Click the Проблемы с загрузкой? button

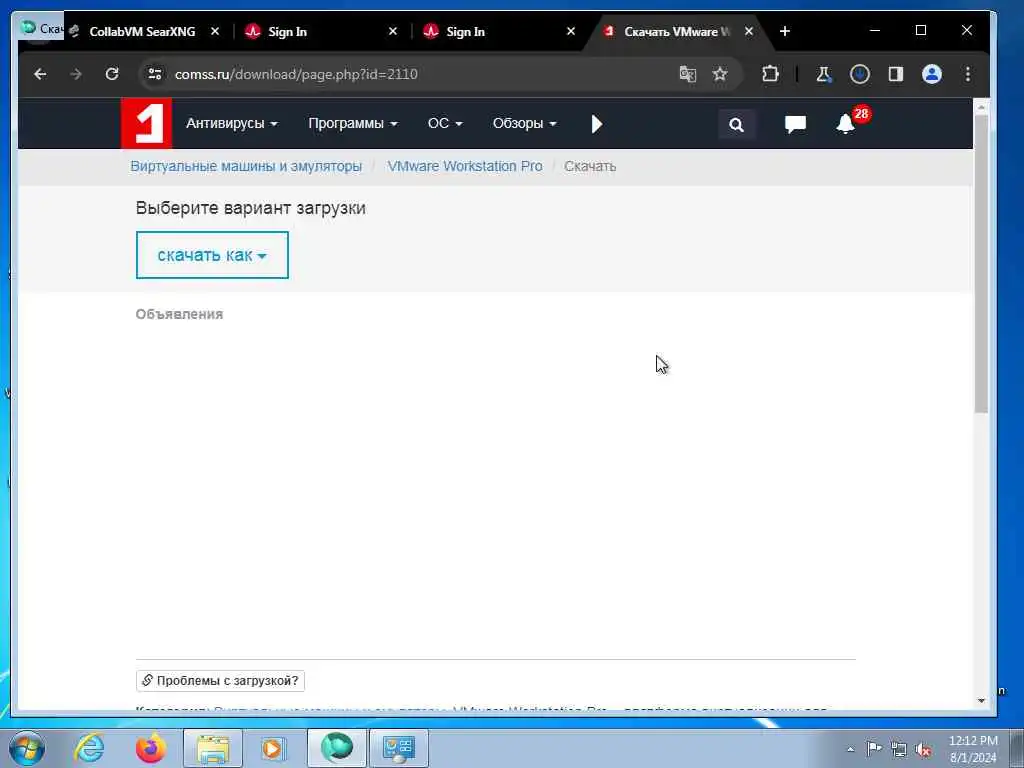[220, 680]
